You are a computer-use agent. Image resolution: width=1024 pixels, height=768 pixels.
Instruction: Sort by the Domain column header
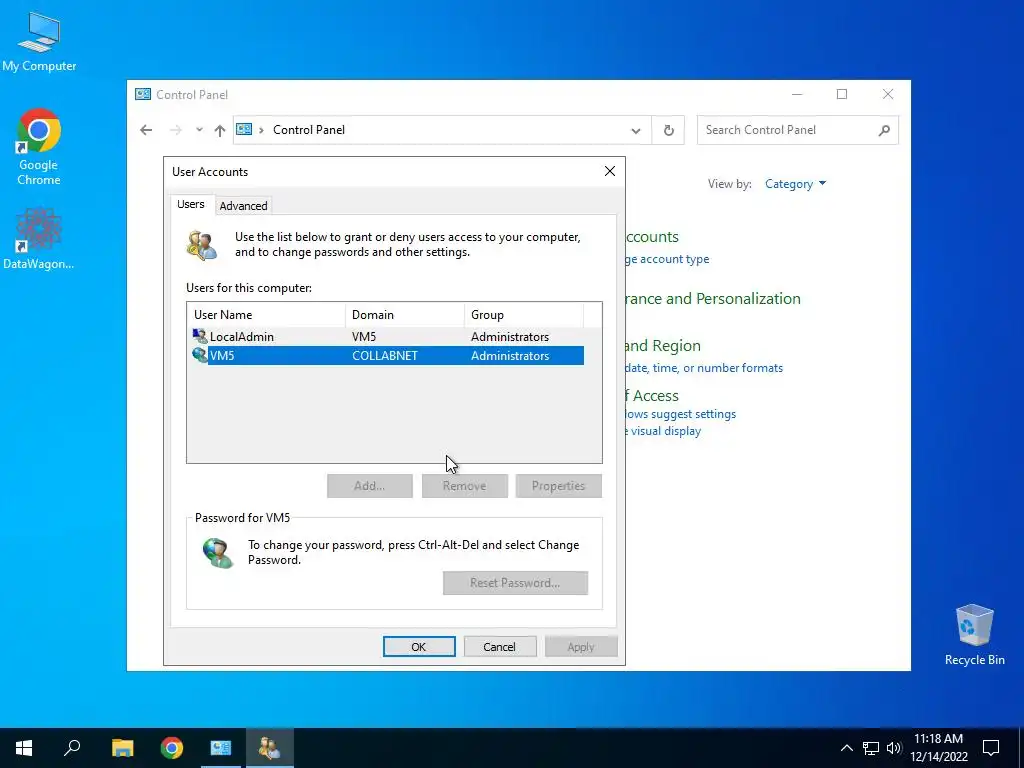click(x=404, y=315)
